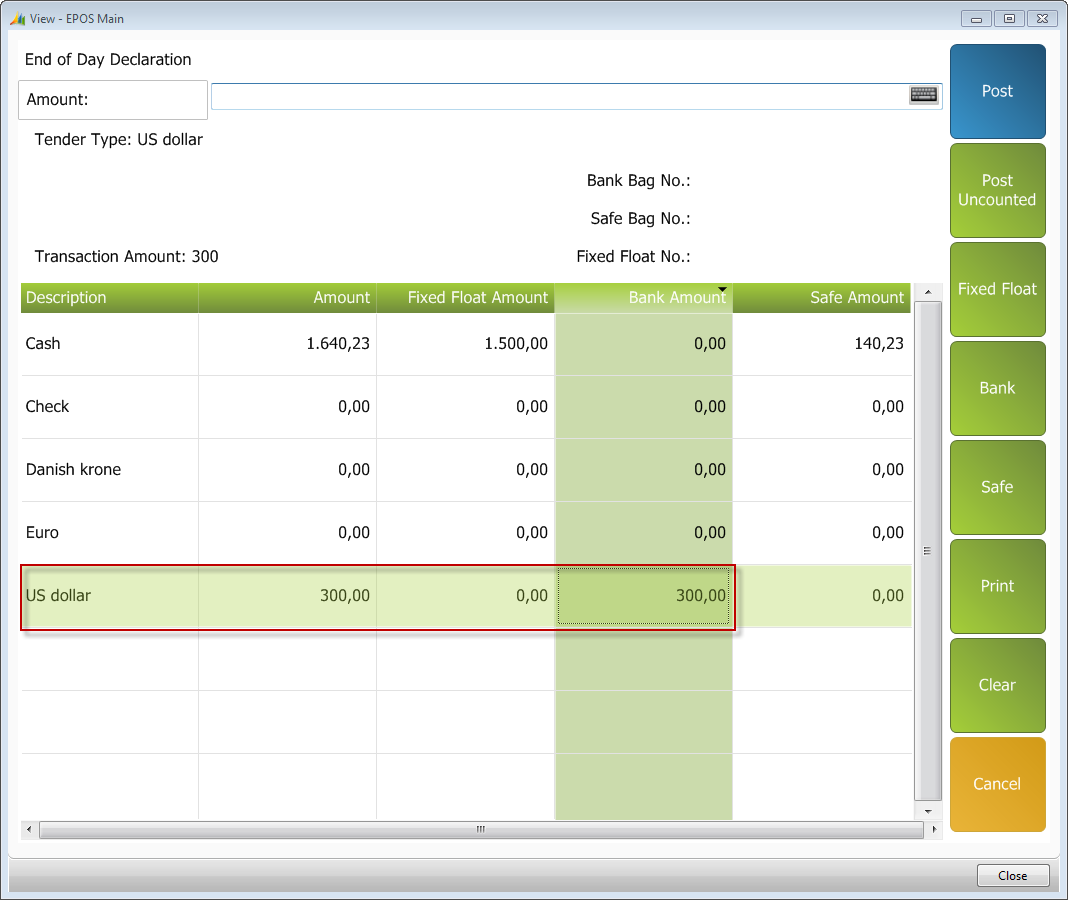Sort by the Description column header

click(x=109, y=298)
